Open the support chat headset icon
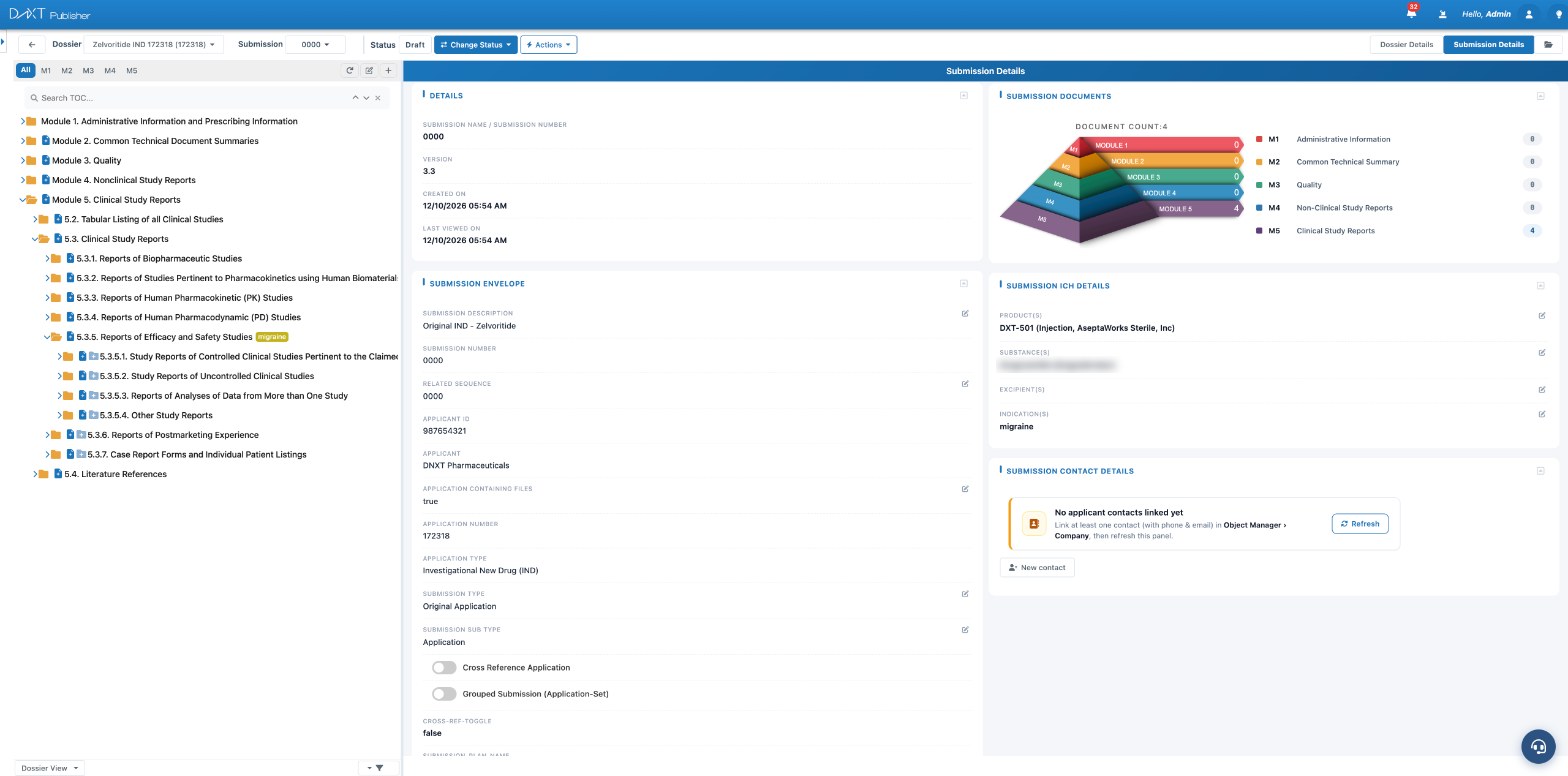 pyautogui.click(x=1538, y=746)
